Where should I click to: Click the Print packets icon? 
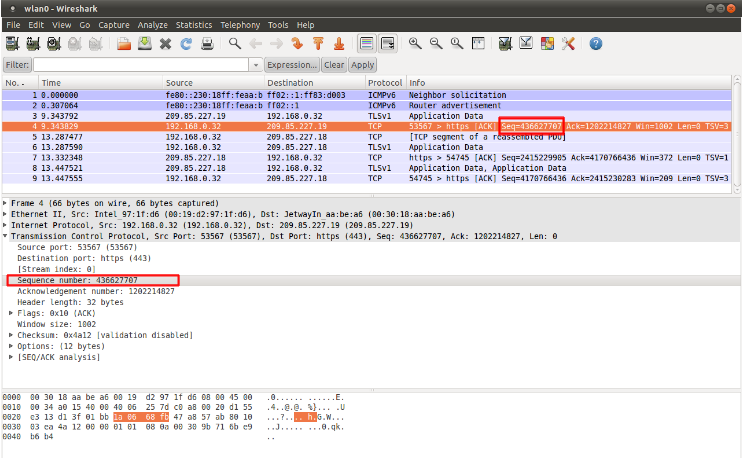pyautogui.click(x=207, y=44)
